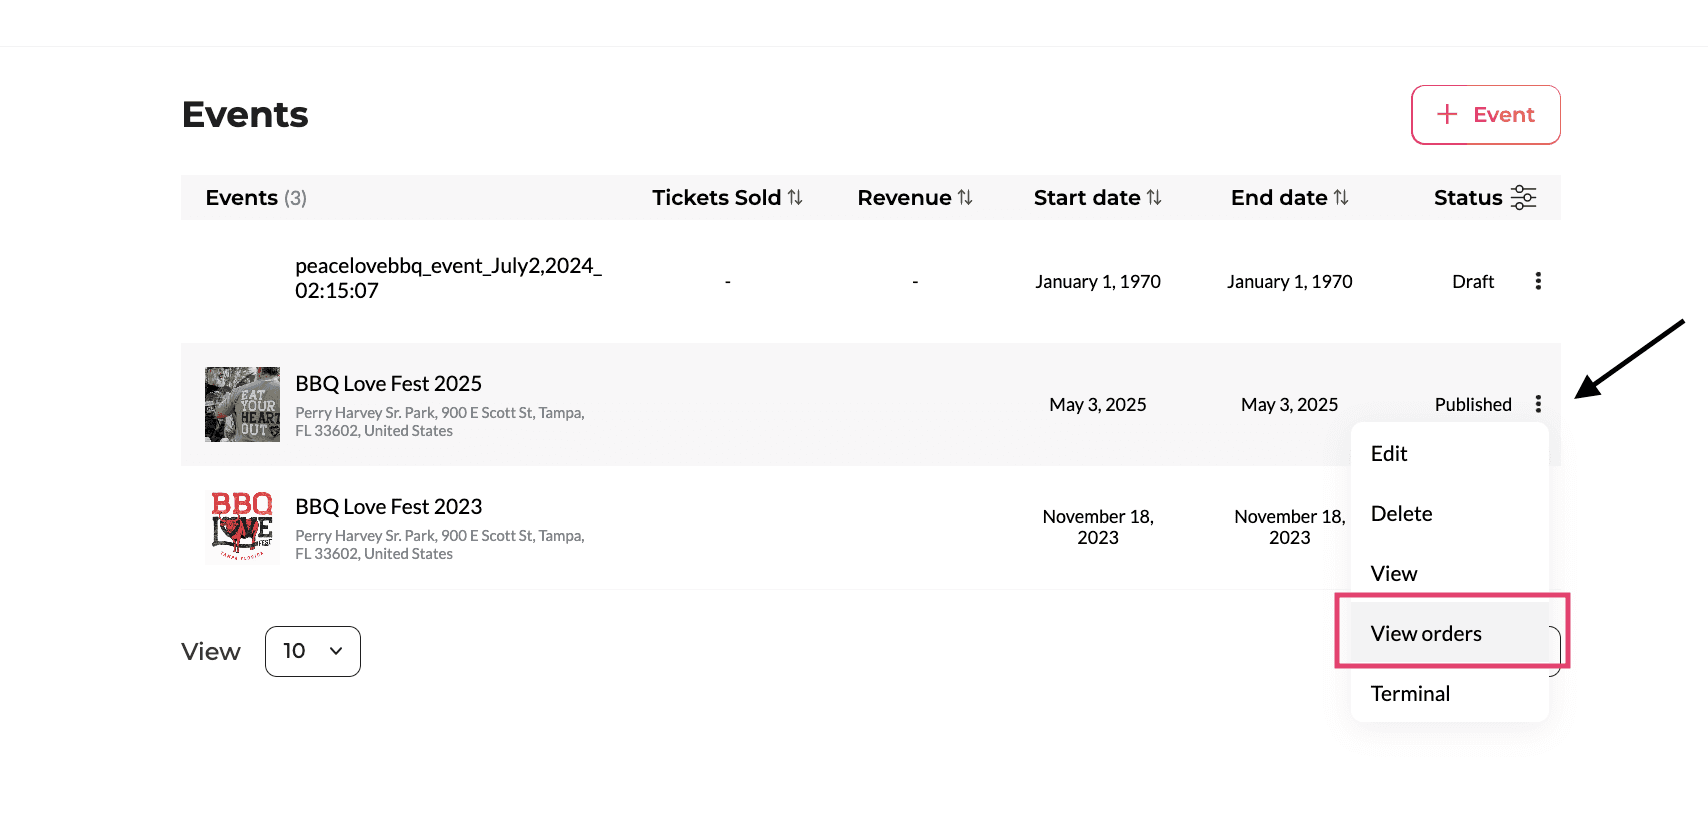The image size is (1708, 826).
Task: Click BBQ Love Fest 2023 logo thumbnail
Action: point(242,527)
